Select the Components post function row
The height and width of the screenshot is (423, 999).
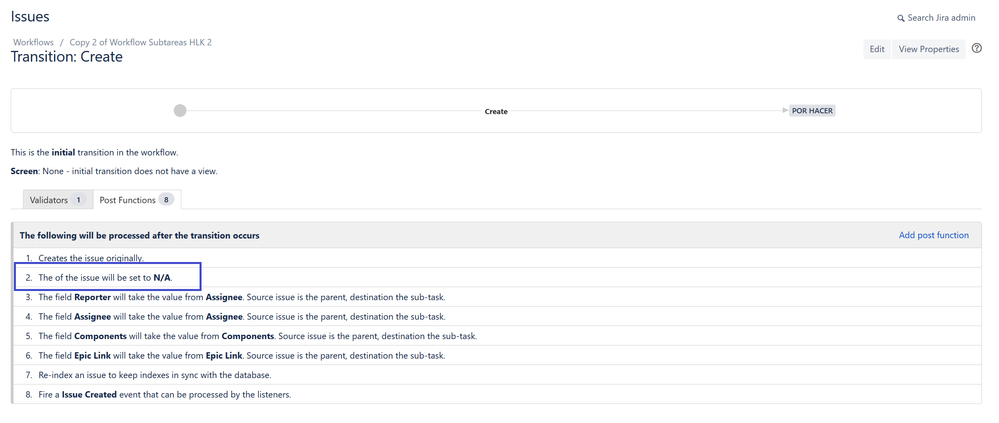click(x=497, y=336)
